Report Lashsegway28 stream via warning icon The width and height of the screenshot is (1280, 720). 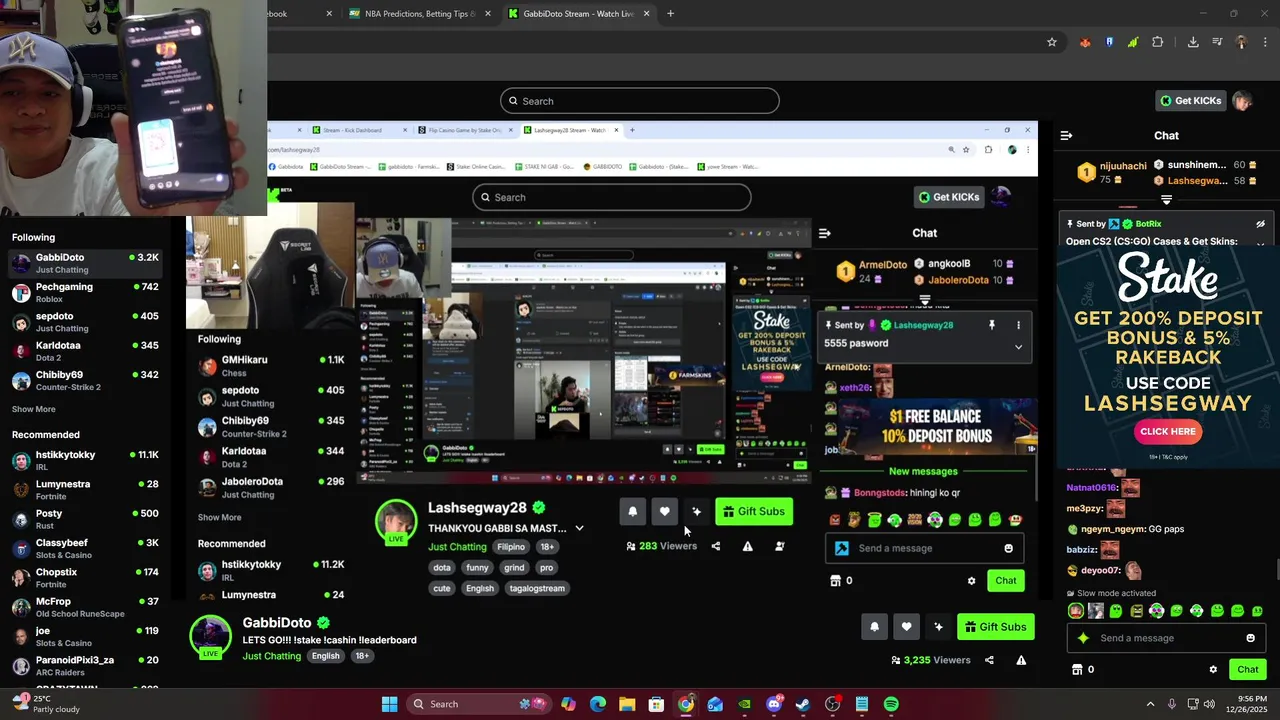[747, 546]
